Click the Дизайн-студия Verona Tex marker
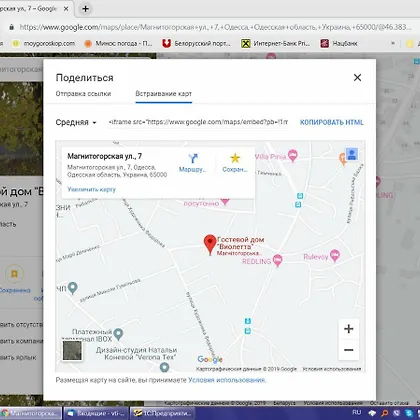 164,367
